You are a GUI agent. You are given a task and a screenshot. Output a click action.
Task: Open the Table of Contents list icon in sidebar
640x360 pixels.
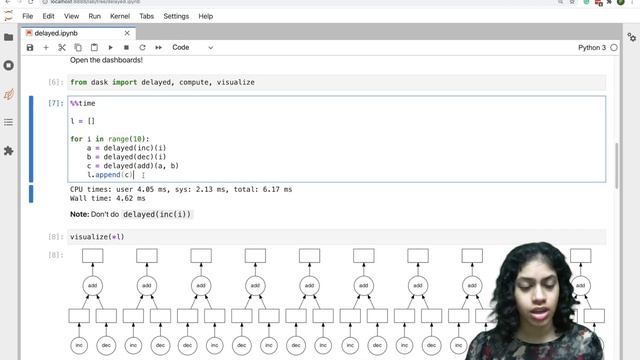point(9,122)
